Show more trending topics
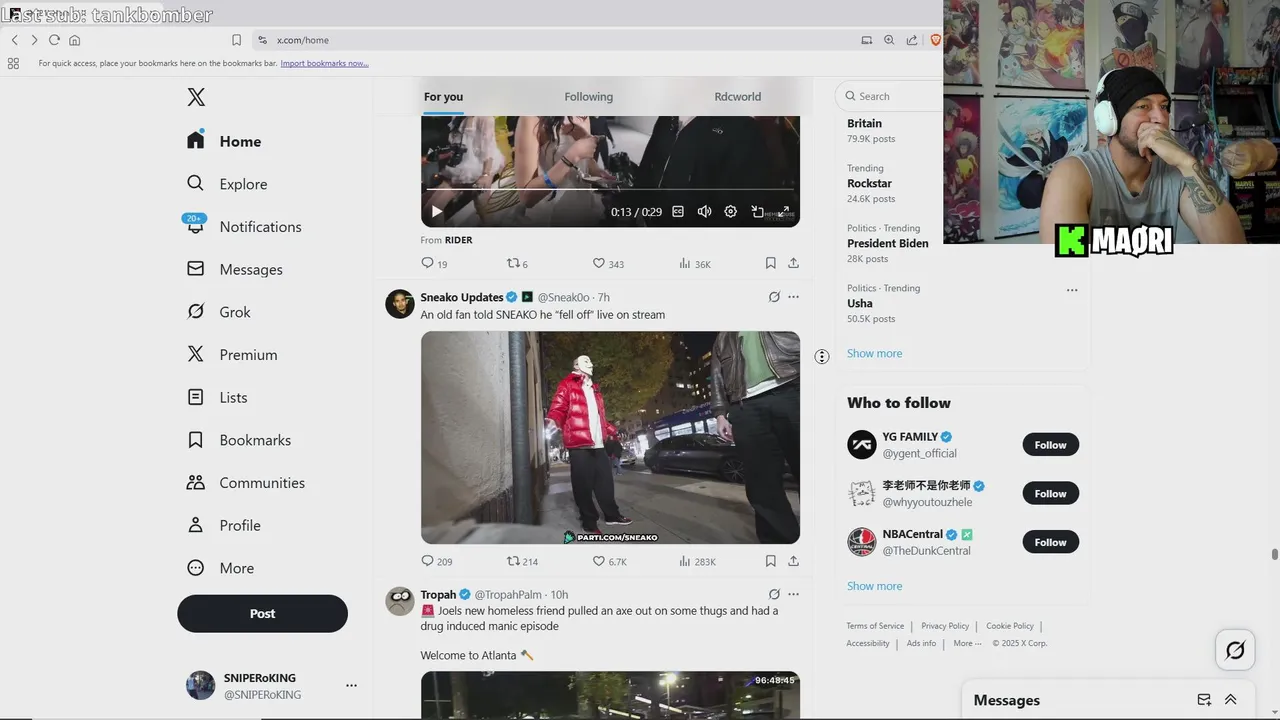This screenshot has width=1280, height=720. (x=874, y=353)
